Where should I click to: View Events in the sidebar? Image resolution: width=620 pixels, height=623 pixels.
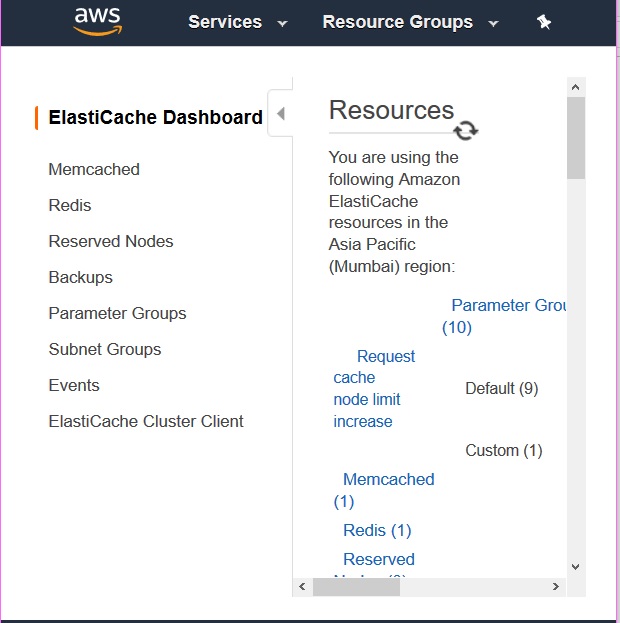click(x=74, y=385)
